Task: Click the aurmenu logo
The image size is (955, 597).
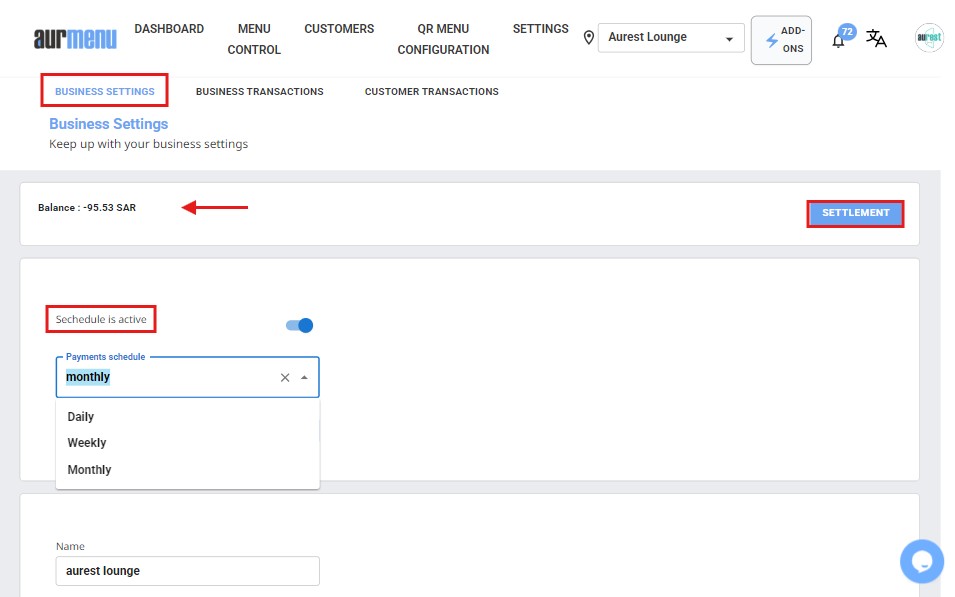Action: point(75,39)
